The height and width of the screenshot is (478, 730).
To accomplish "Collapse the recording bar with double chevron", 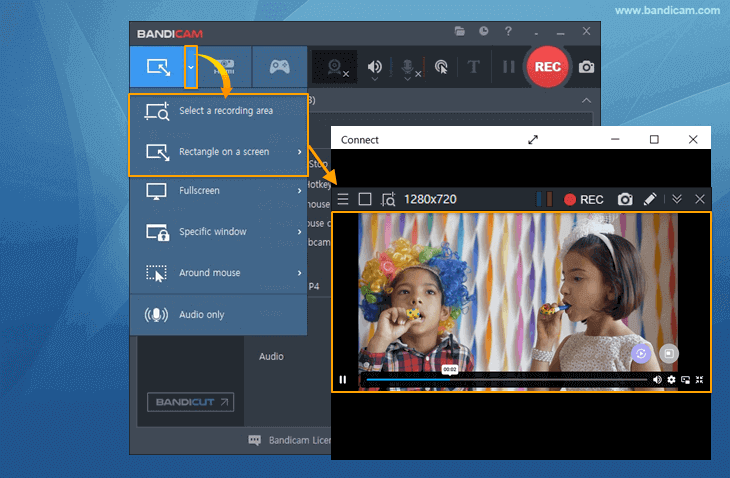I will click(x=677, y=199).
